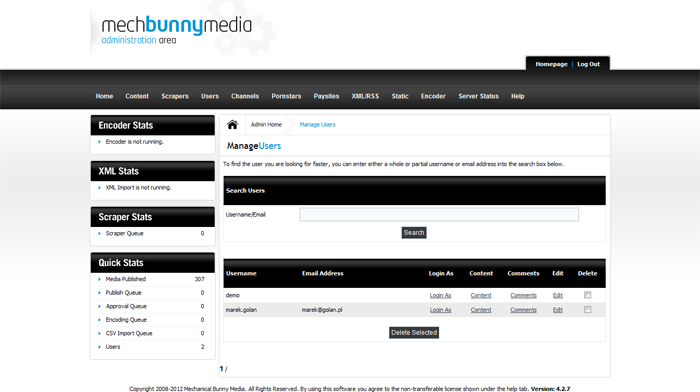Click Scraper Queue in Scraper Stats

coord(125,234)
